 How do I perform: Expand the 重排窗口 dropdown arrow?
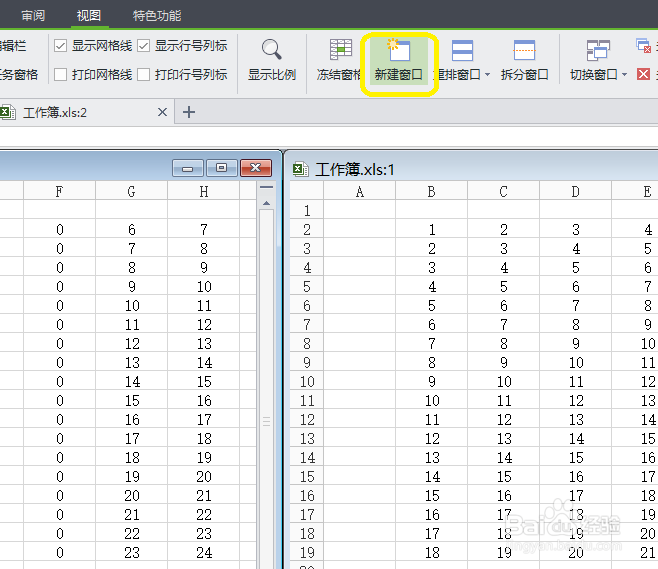pos(487,75)
